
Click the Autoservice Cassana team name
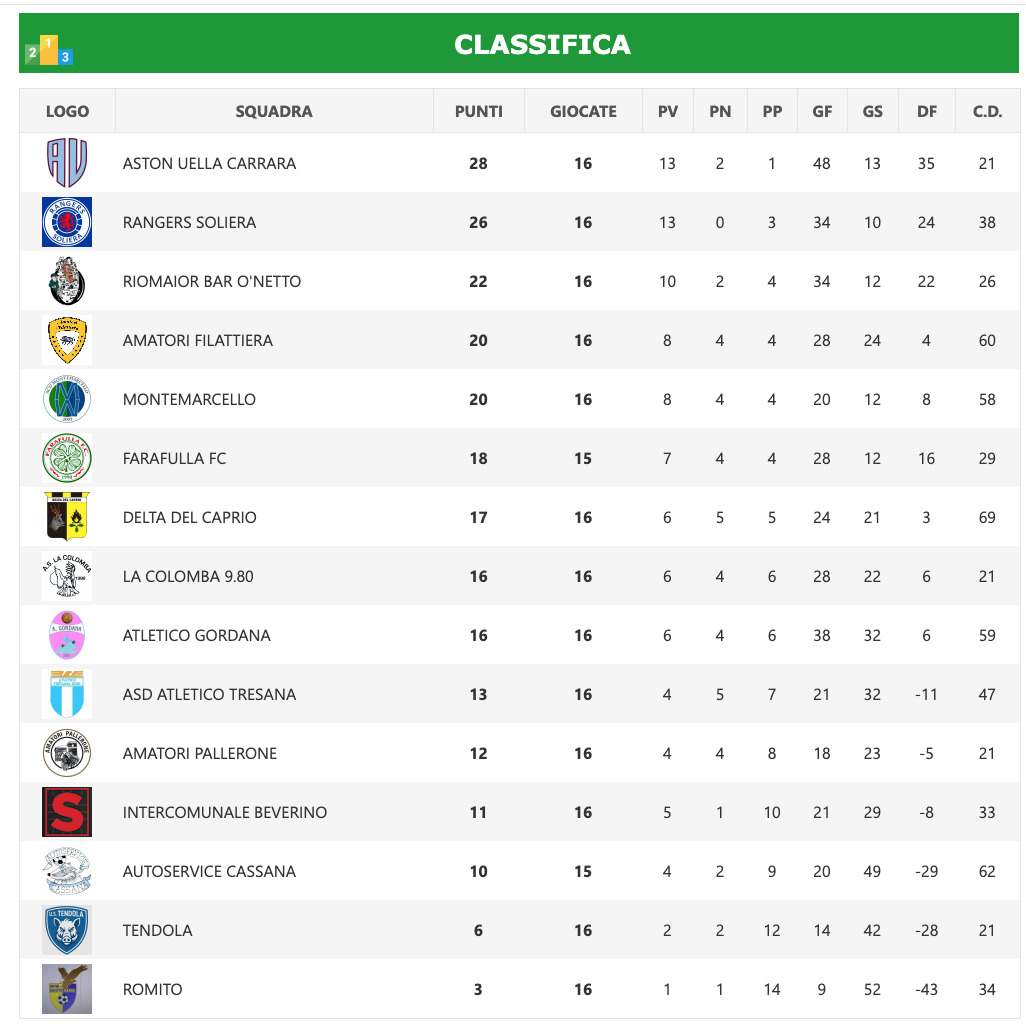[x=209, y=871]
